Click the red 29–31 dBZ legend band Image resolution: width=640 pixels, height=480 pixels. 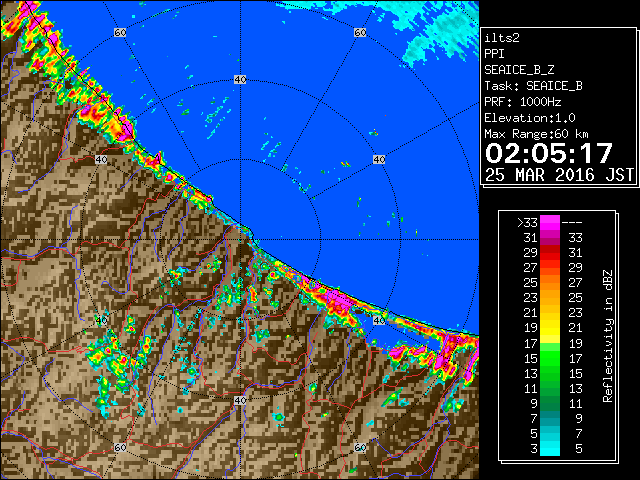pos(550,252)
